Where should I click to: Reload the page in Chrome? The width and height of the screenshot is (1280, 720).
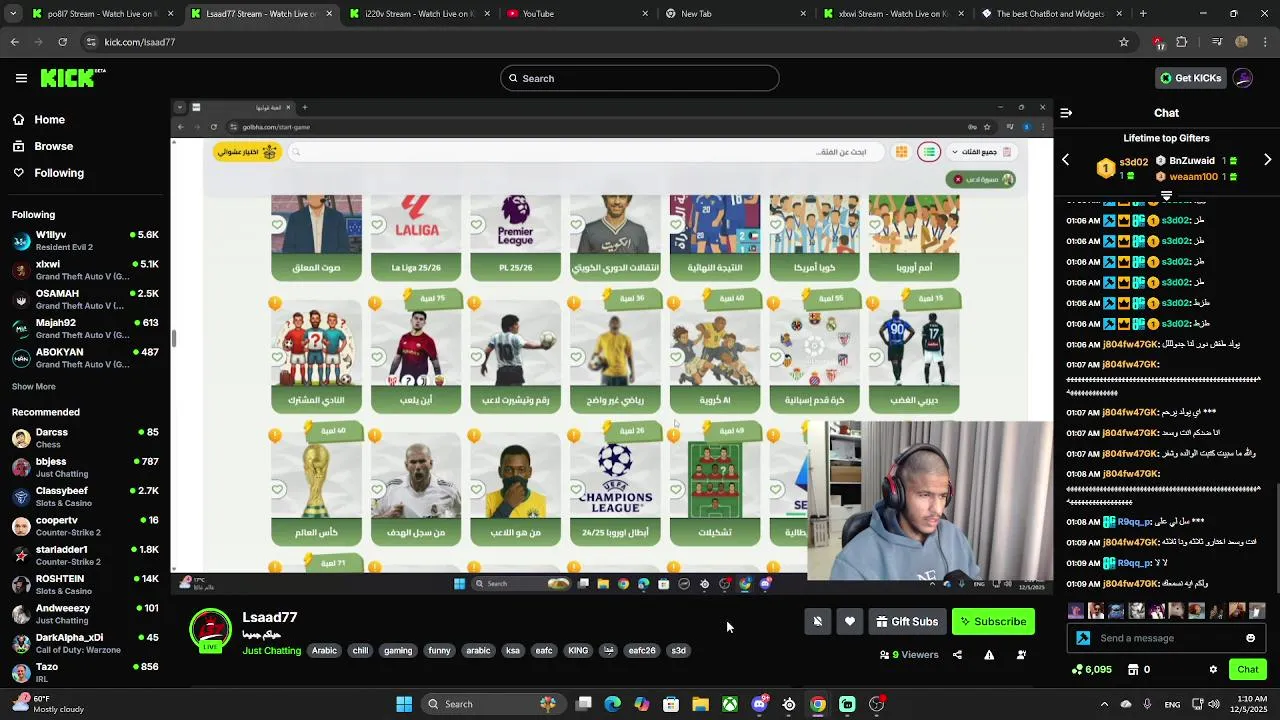63,42
